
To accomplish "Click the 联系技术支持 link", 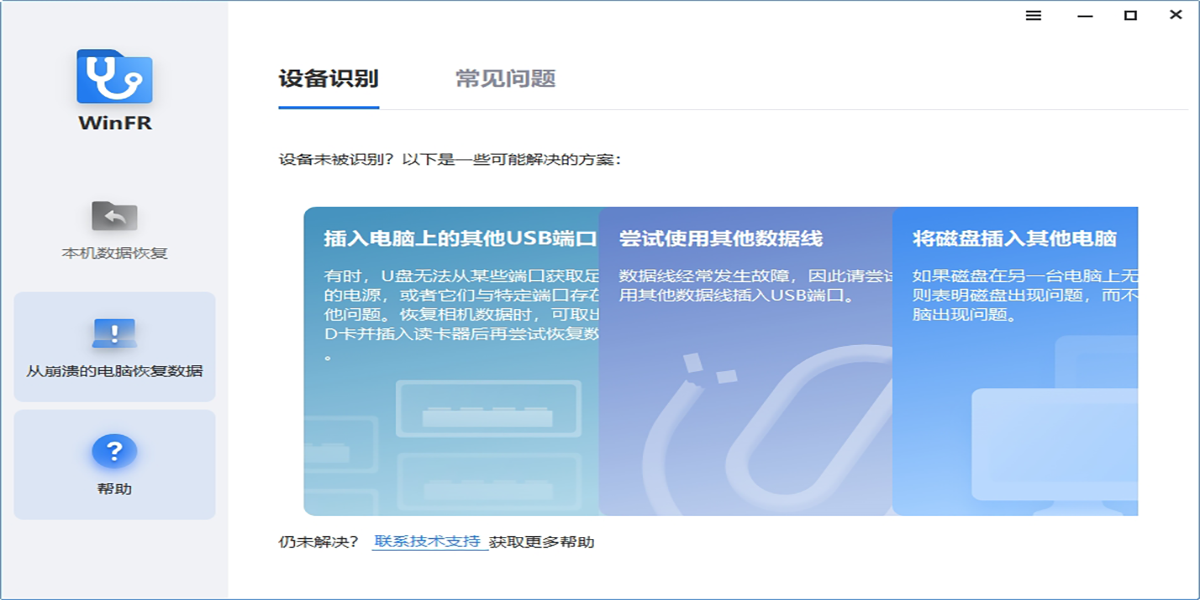I will tap(428, 542).
